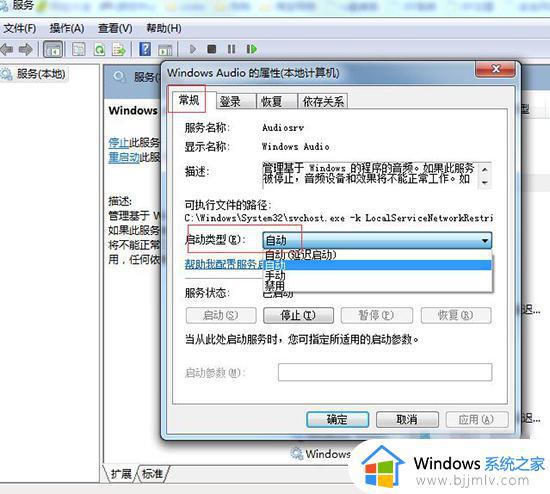The image size is (550, 494).
Task: Toggle the action pane toolbar icon
Action: tap(165, 50)
